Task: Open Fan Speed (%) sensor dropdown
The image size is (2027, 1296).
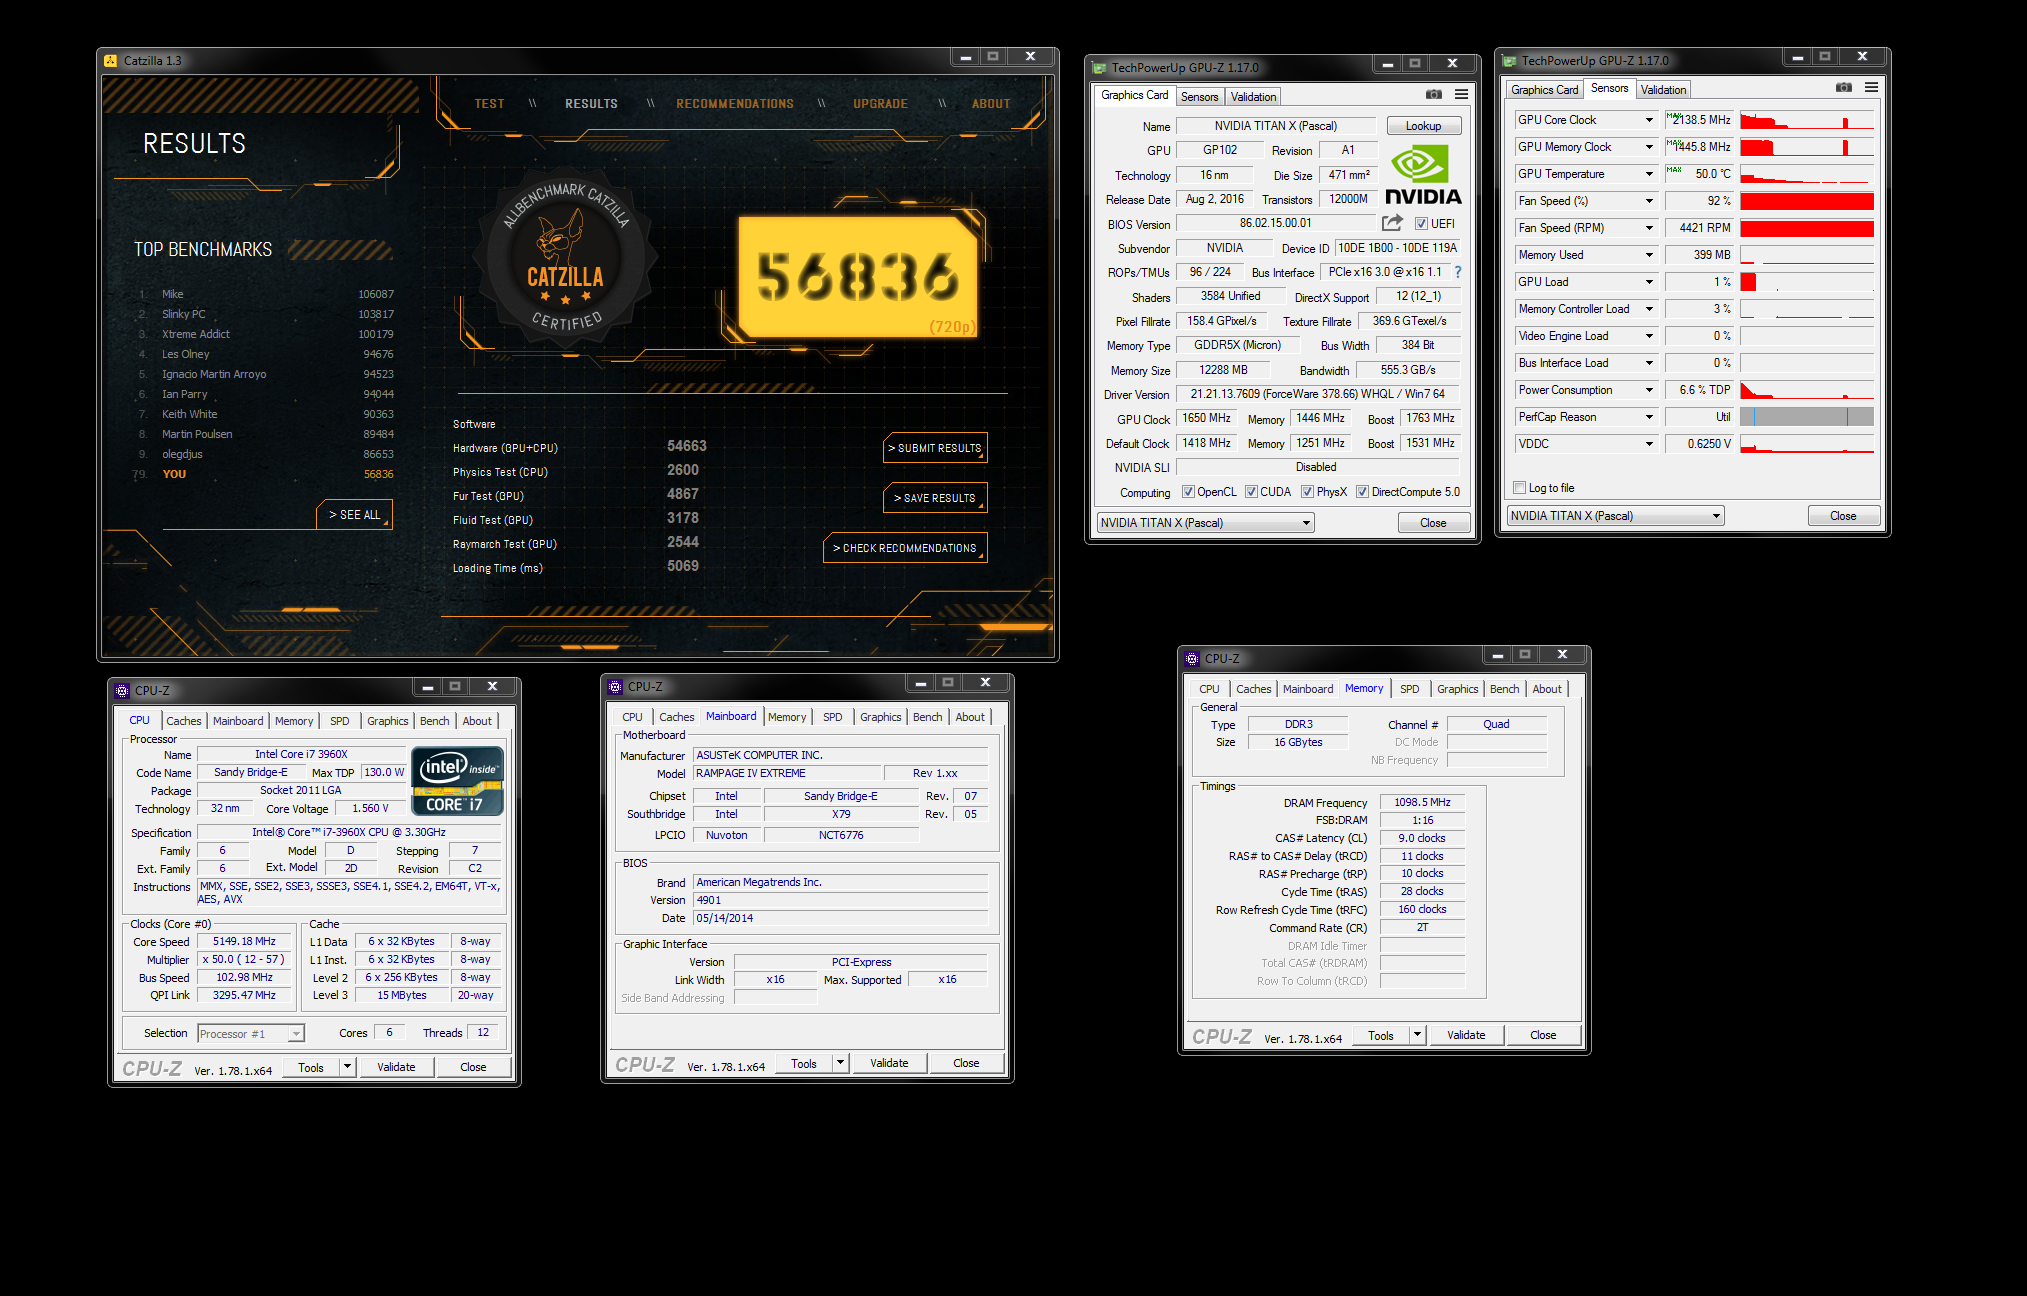Action: (1649, 201)
